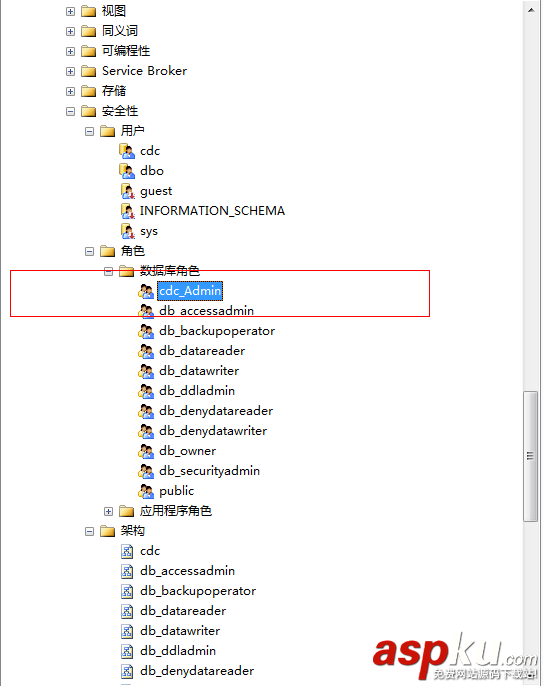Click the db_datareader schema icon
This screenshot has width=543, height=686.
pyautogui.click(x=127, y=612)
